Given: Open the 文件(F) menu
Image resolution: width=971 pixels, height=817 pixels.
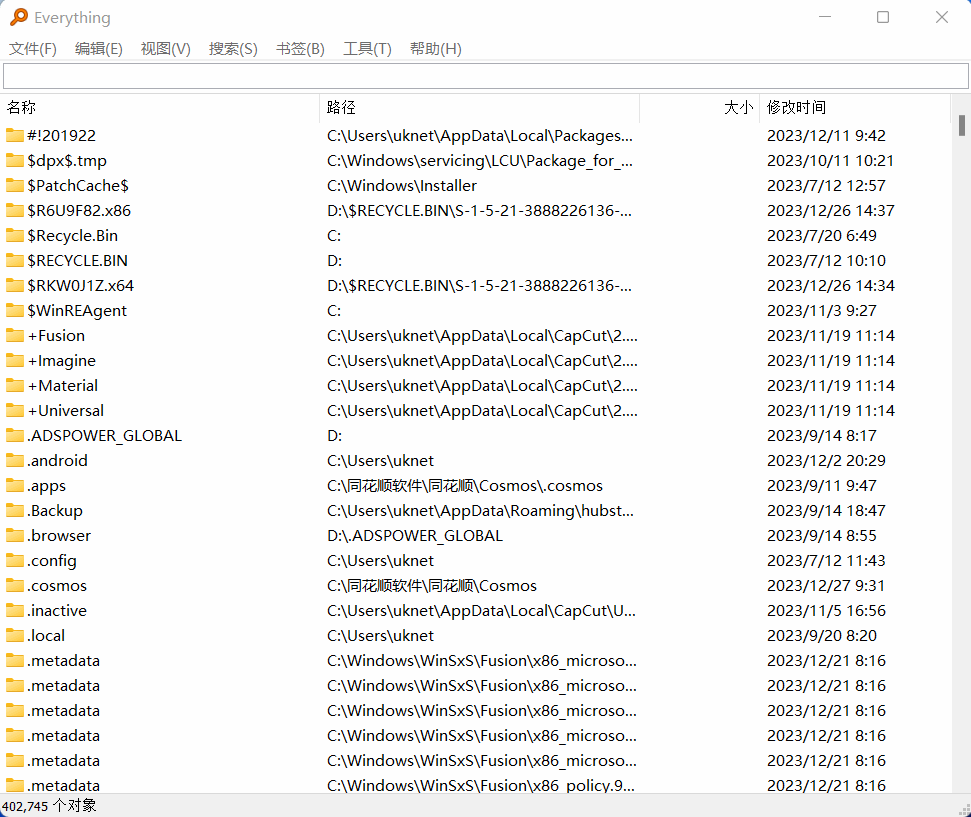Looking at the screenshot, I should point(32,48).
